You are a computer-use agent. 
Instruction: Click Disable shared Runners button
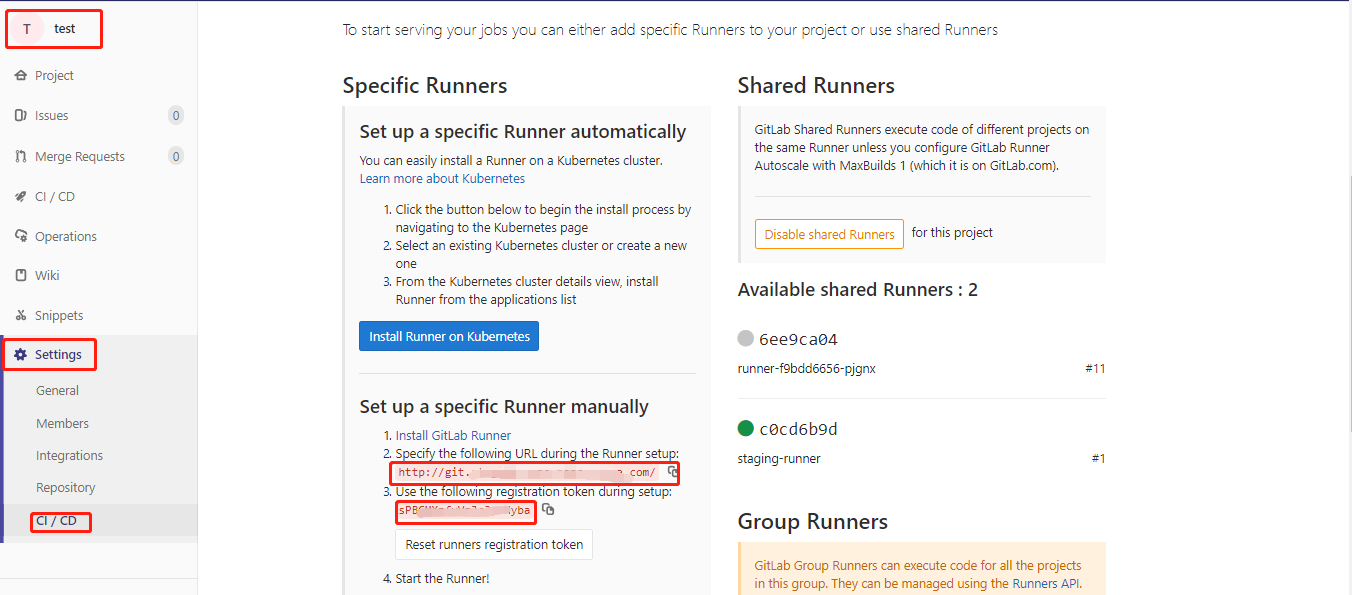(829, 234)
